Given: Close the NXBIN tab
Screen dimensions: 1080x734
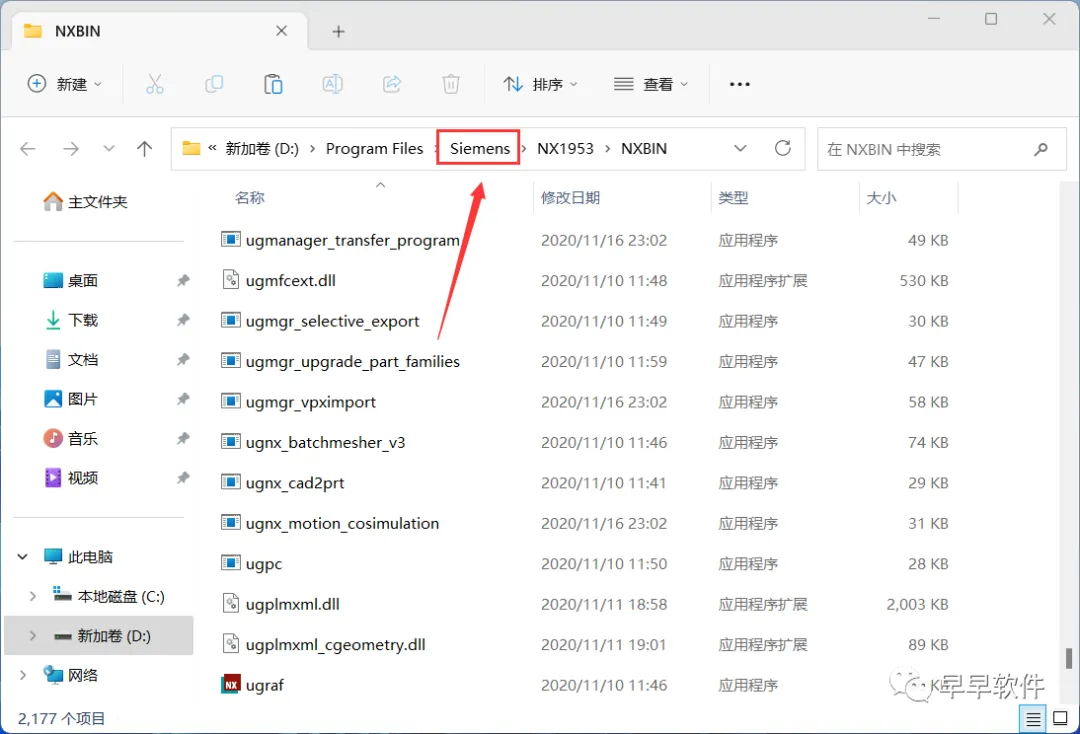Looking at the screenshot, I should pyautogui.click(x=281, y=31).
